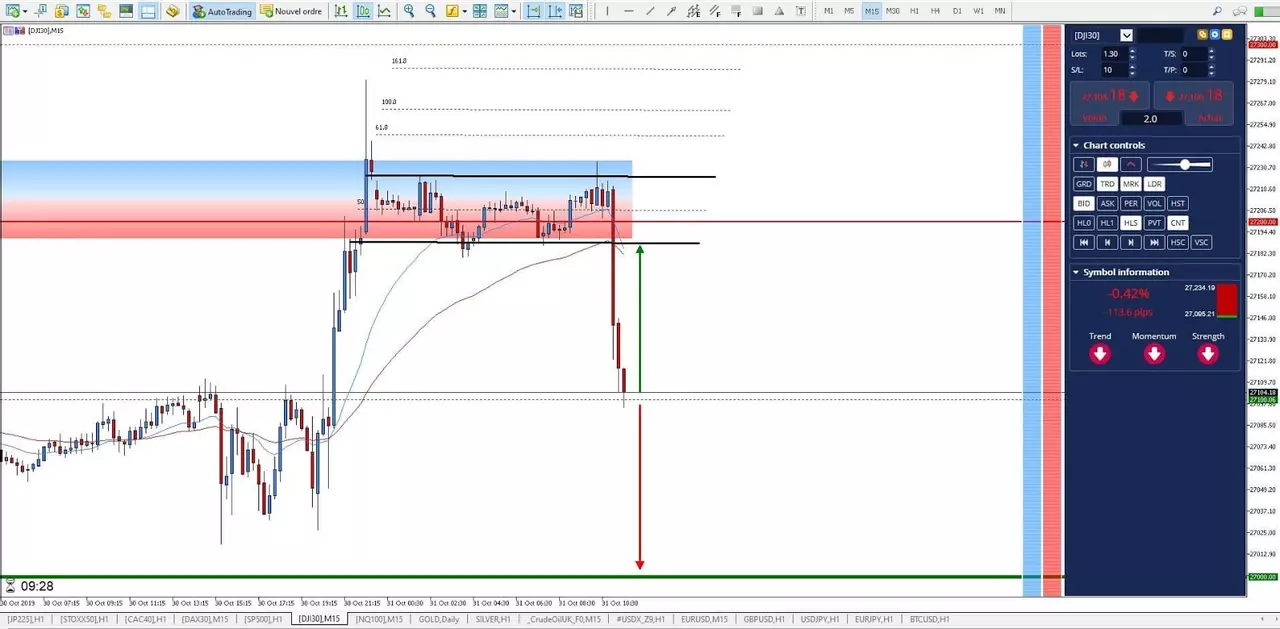Click the skip to chart end icon

(1154, 242)
